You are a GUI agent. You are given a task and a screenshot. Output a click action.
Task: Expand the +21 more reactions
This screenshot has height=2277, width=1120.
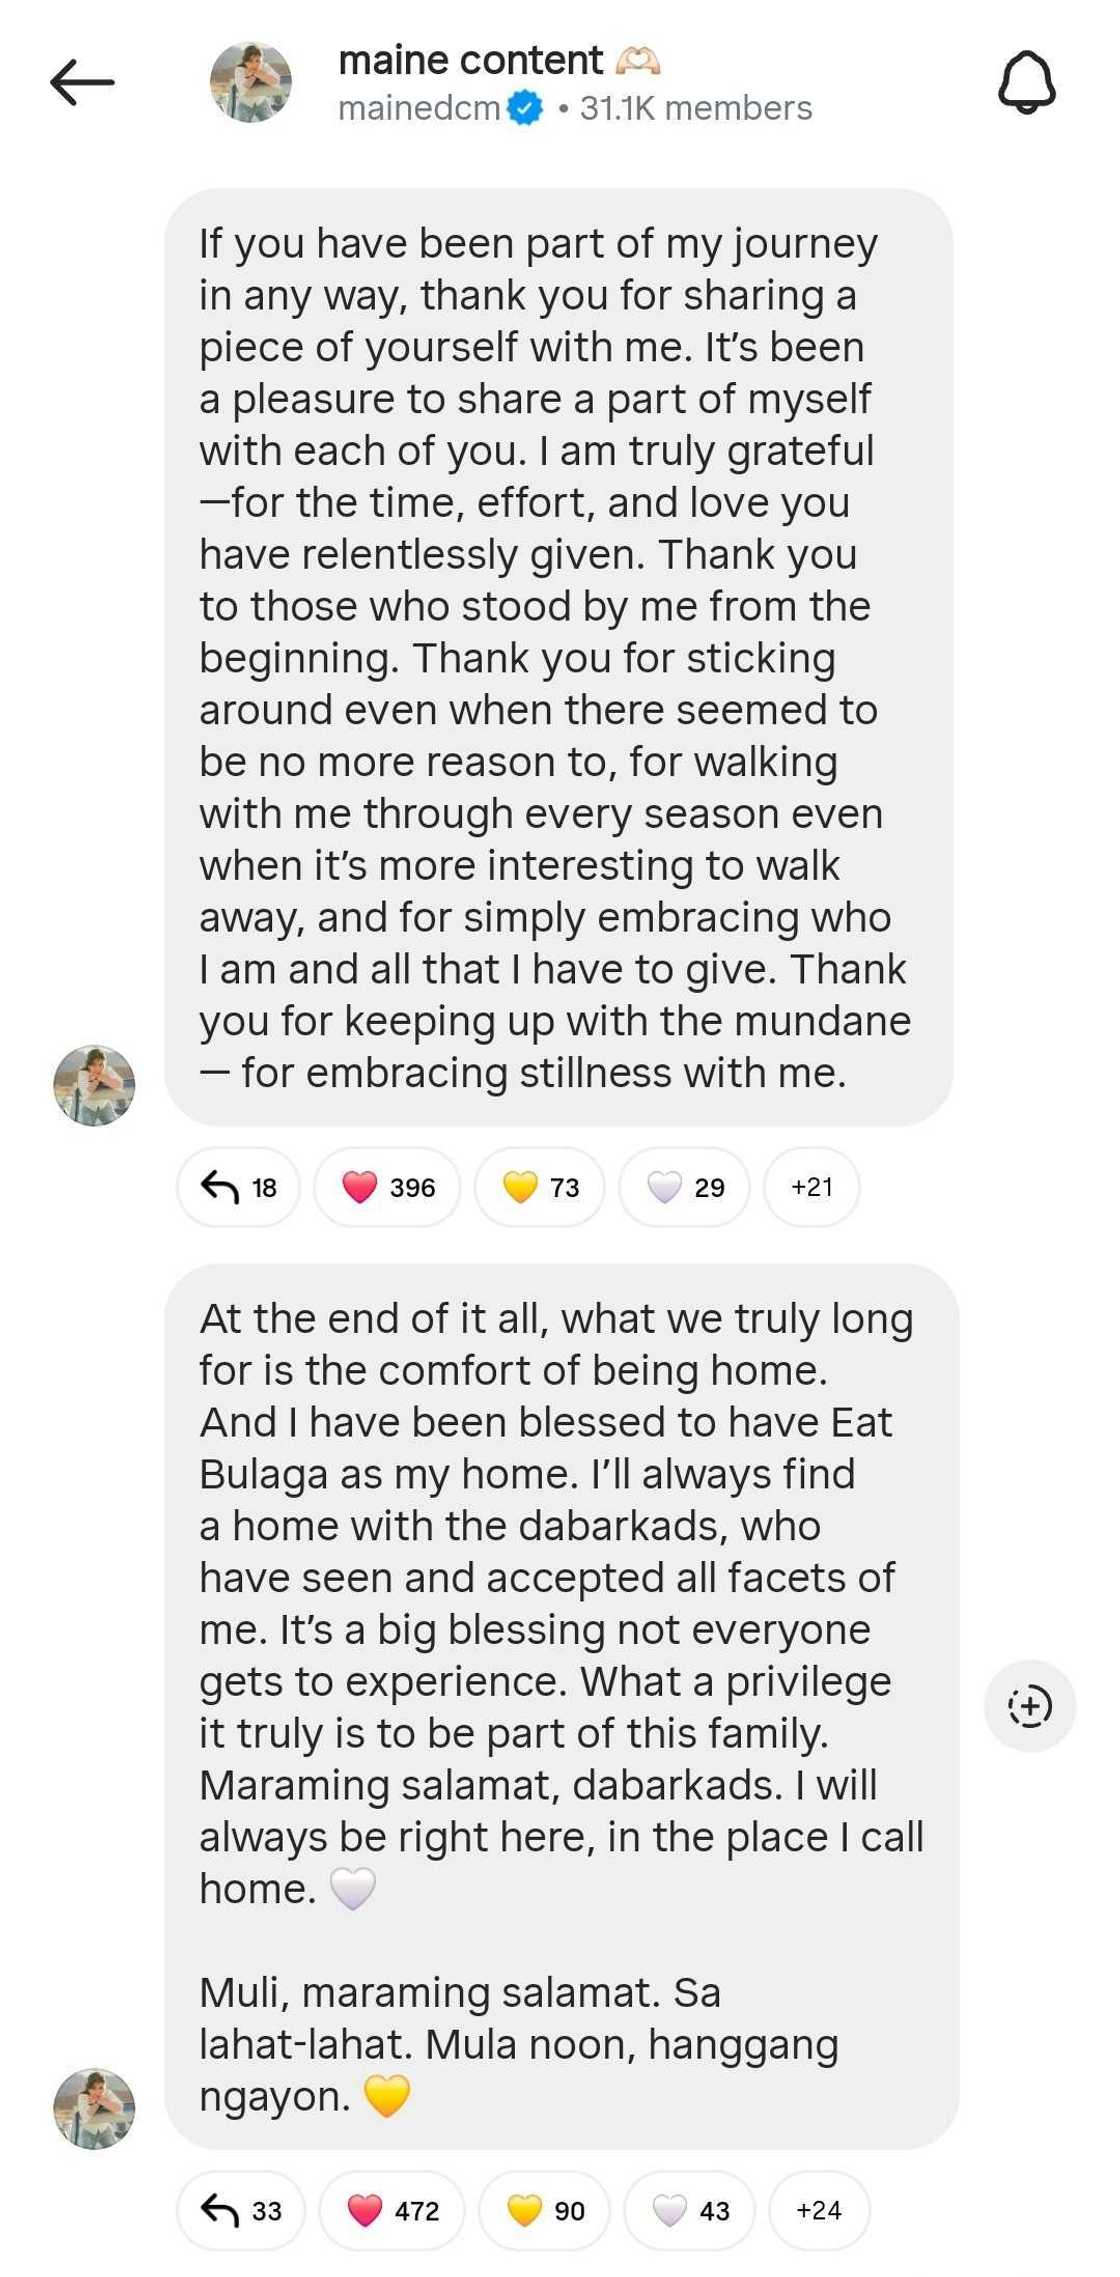811,1187
